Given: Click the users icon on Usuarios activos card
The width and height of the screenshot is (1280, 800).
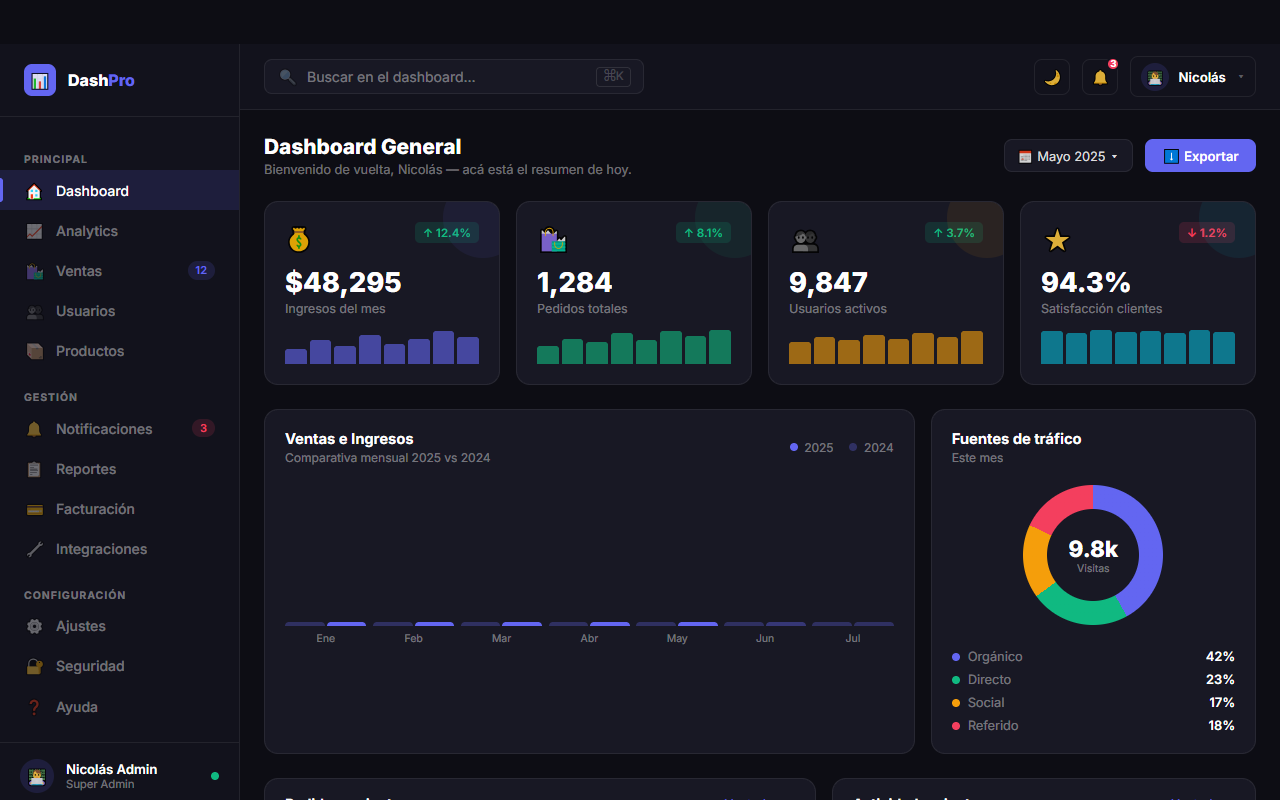Looking at the screenshot, I should click(805, 240).
